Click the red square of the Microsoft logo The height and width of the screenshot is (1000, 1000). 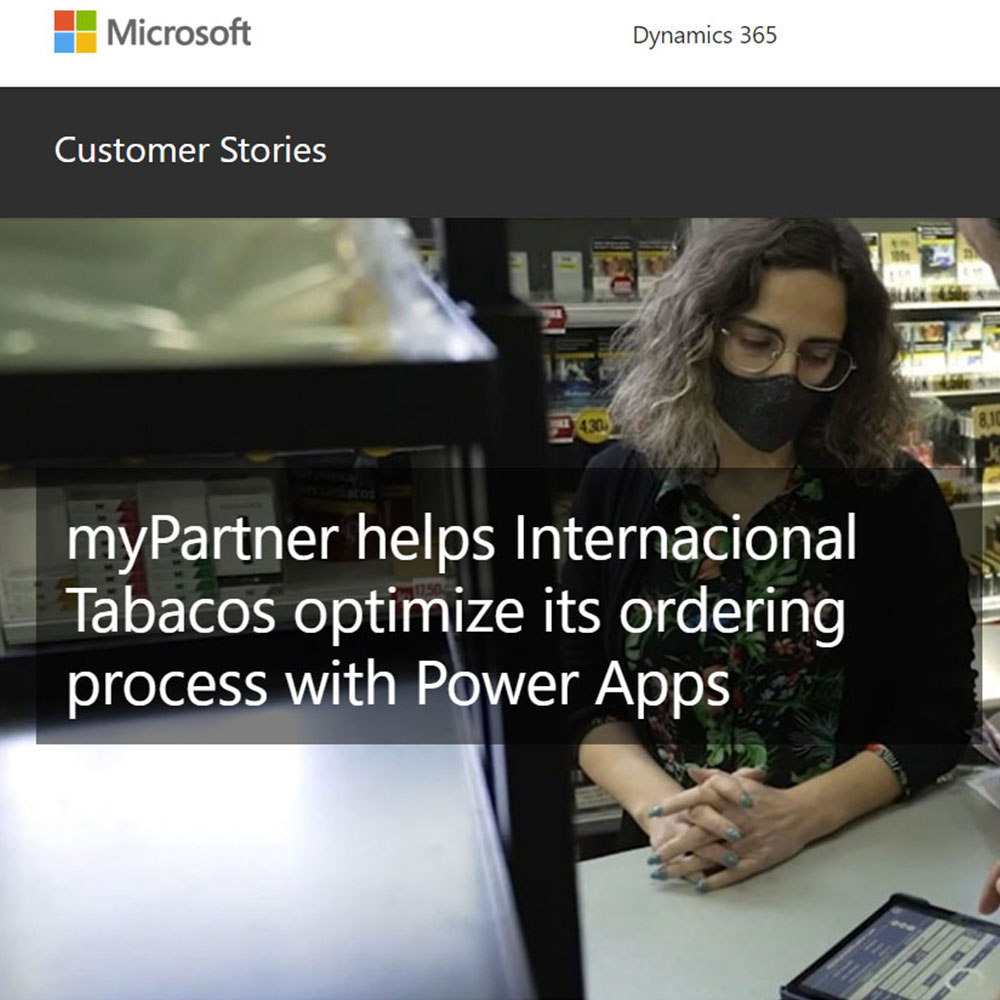click(64, 20)
